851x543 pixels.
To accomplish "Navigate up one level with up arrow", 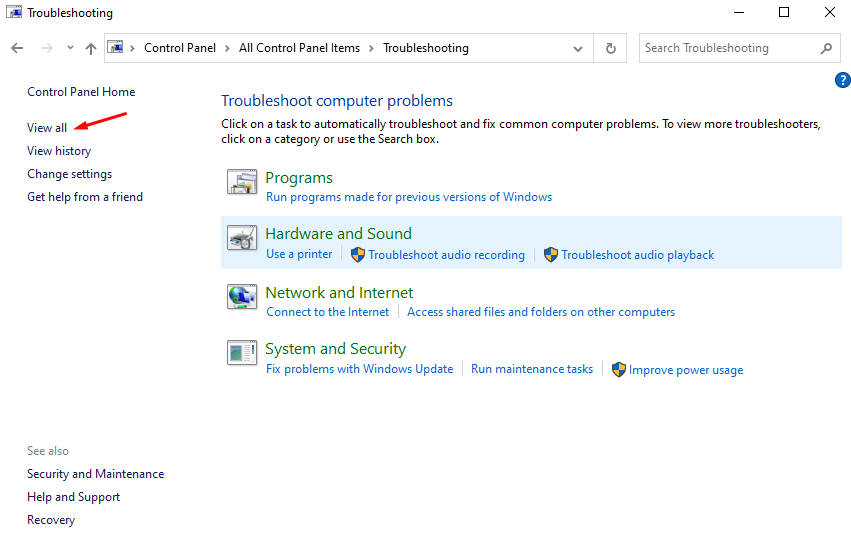I will coord(91,48).
